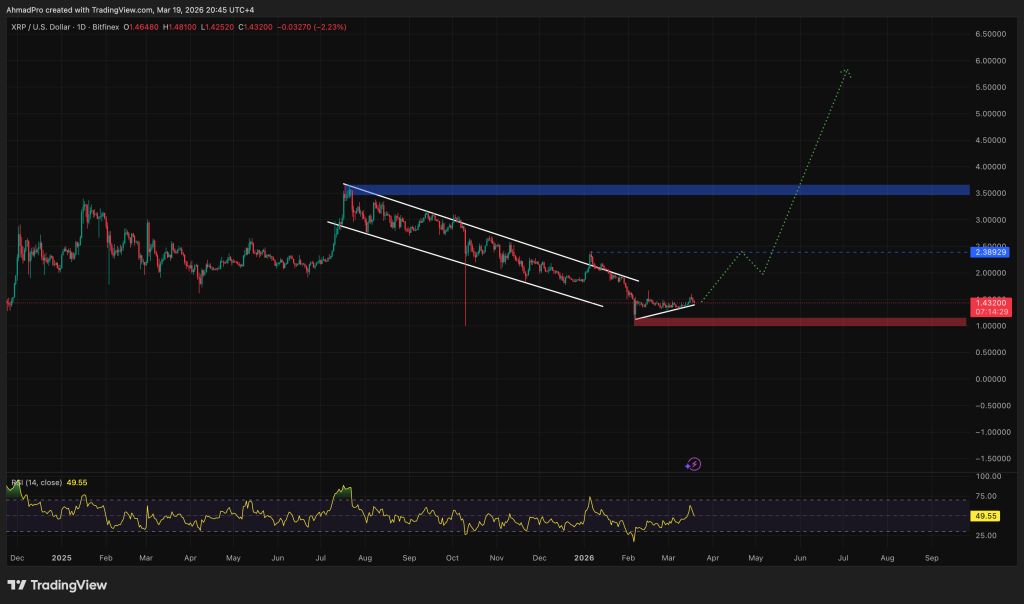Click the 6.50000 label on the price axis

(x=990, y=34)
